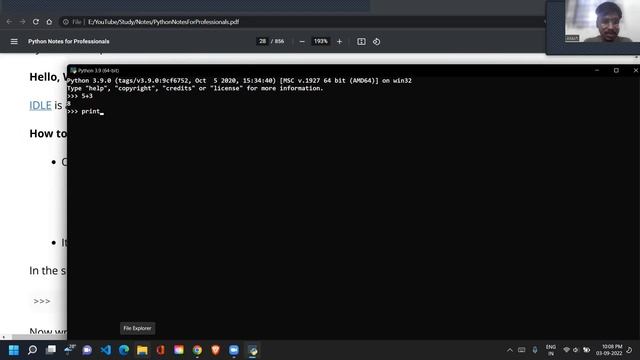Open the focus assist moon icon

pyautogui.click(x=629, y=350)
